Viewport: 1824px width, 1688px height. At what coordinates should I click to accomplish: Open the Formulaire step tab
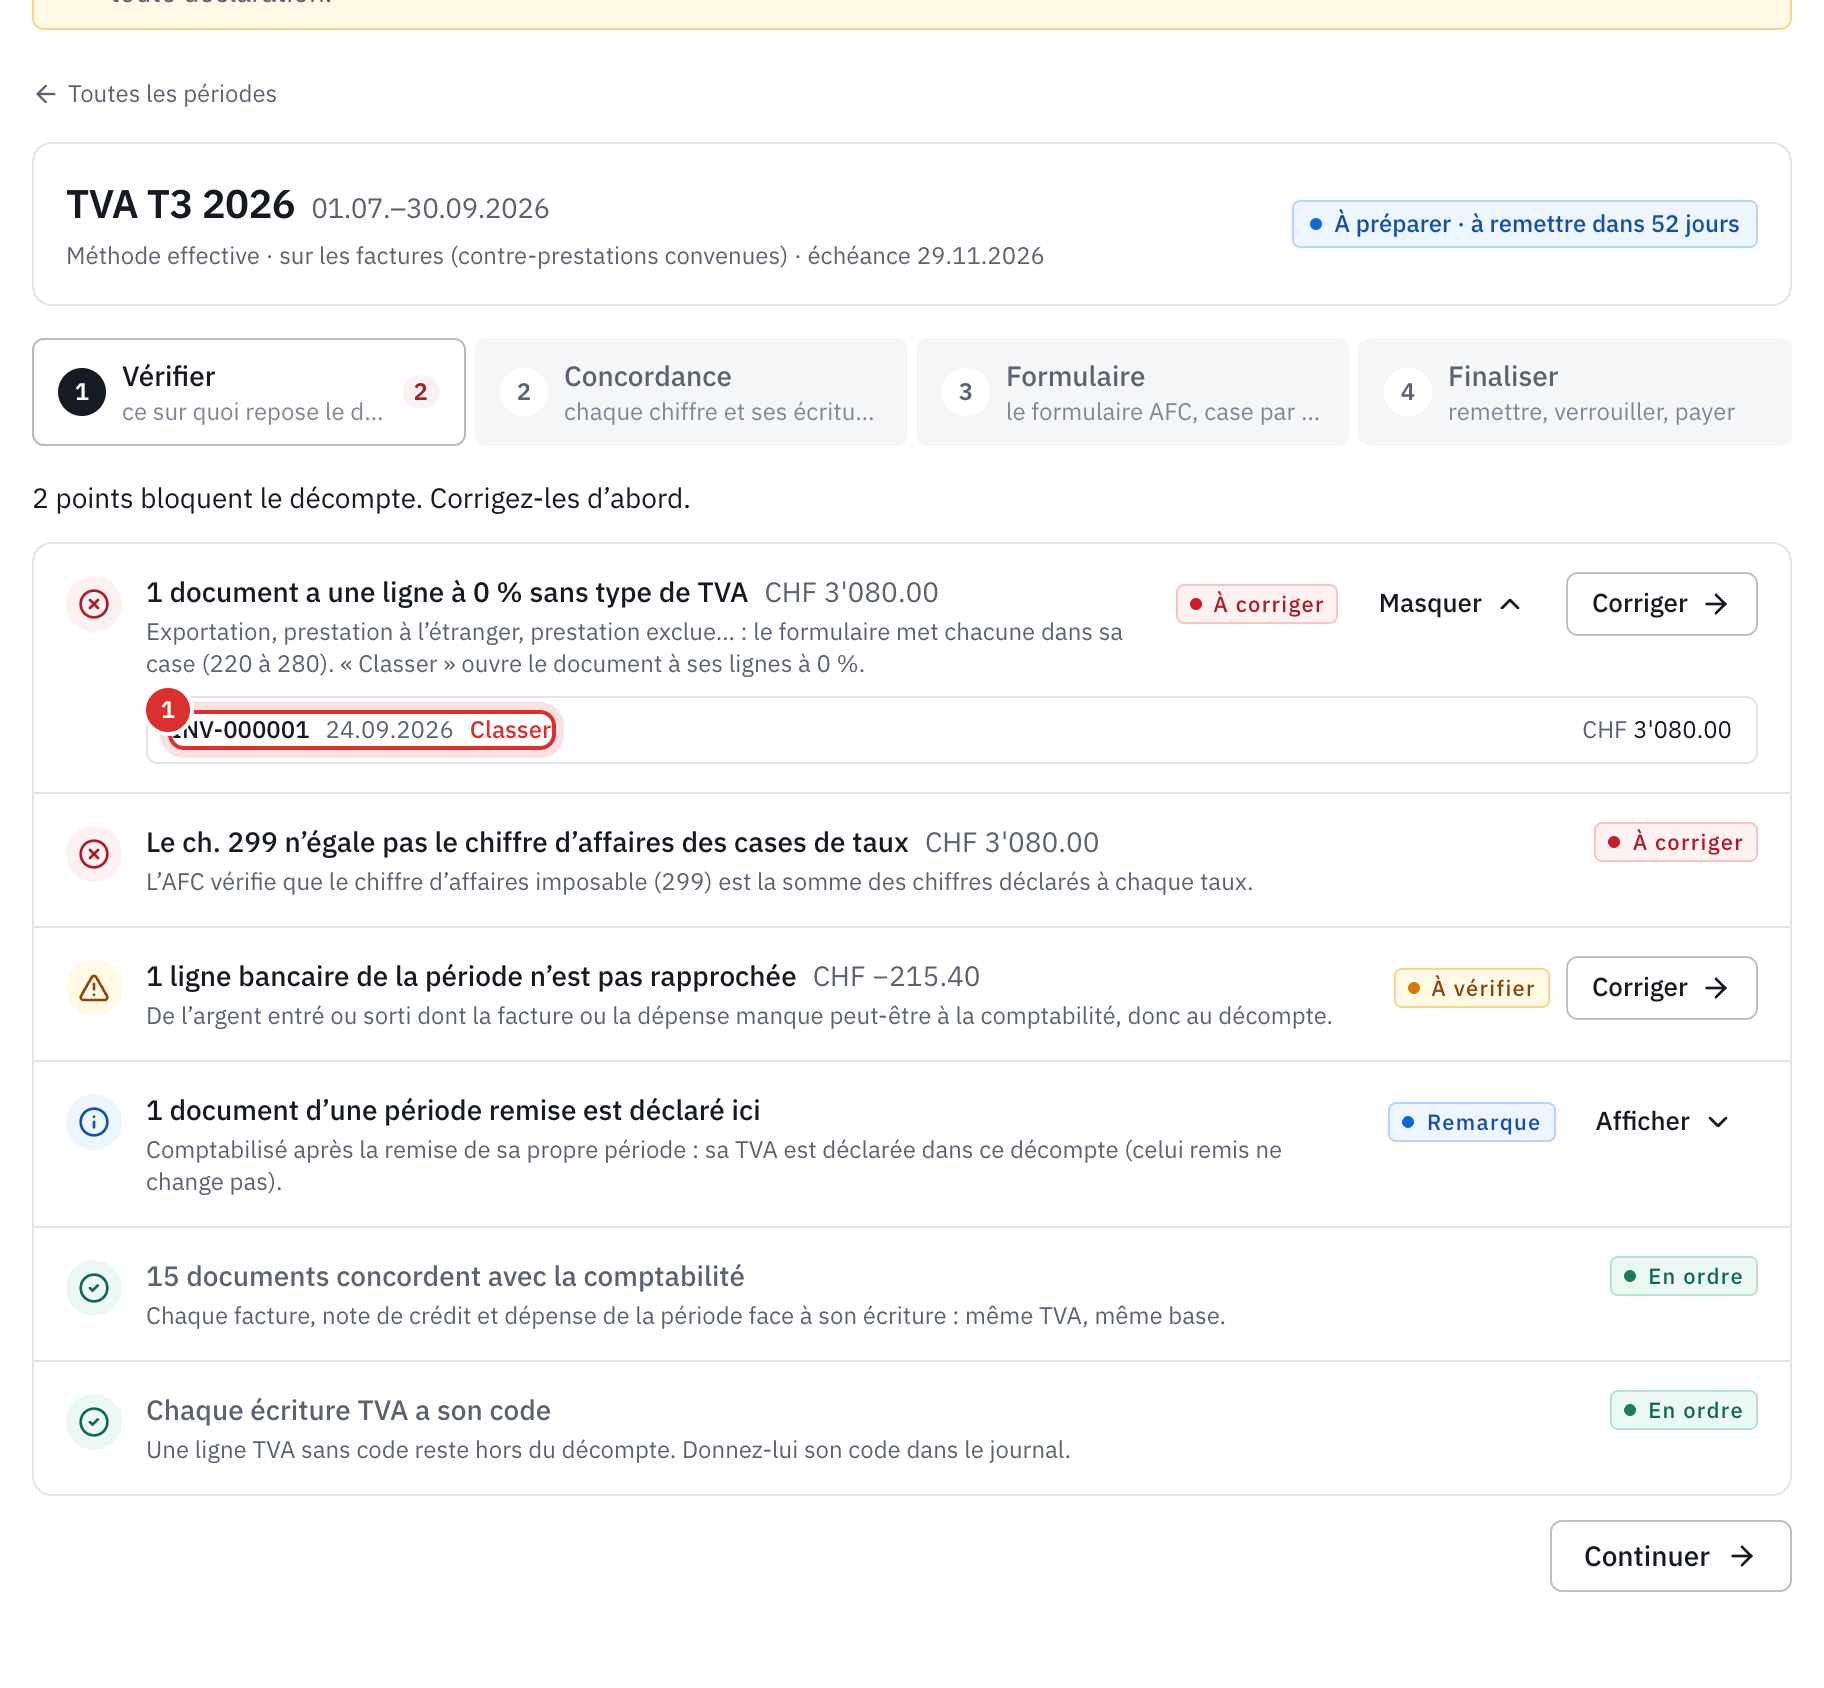[x=1133, y=392]
